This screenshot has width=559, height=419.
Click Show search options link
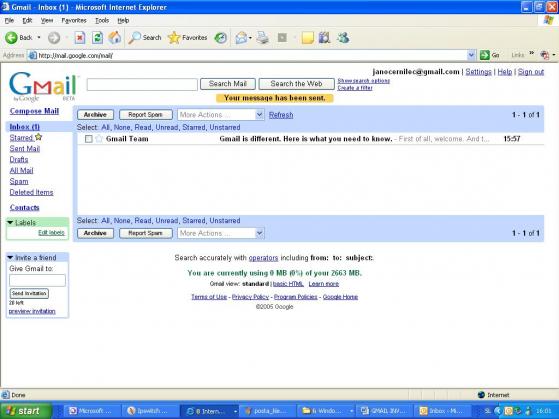(x=364, y=81)
